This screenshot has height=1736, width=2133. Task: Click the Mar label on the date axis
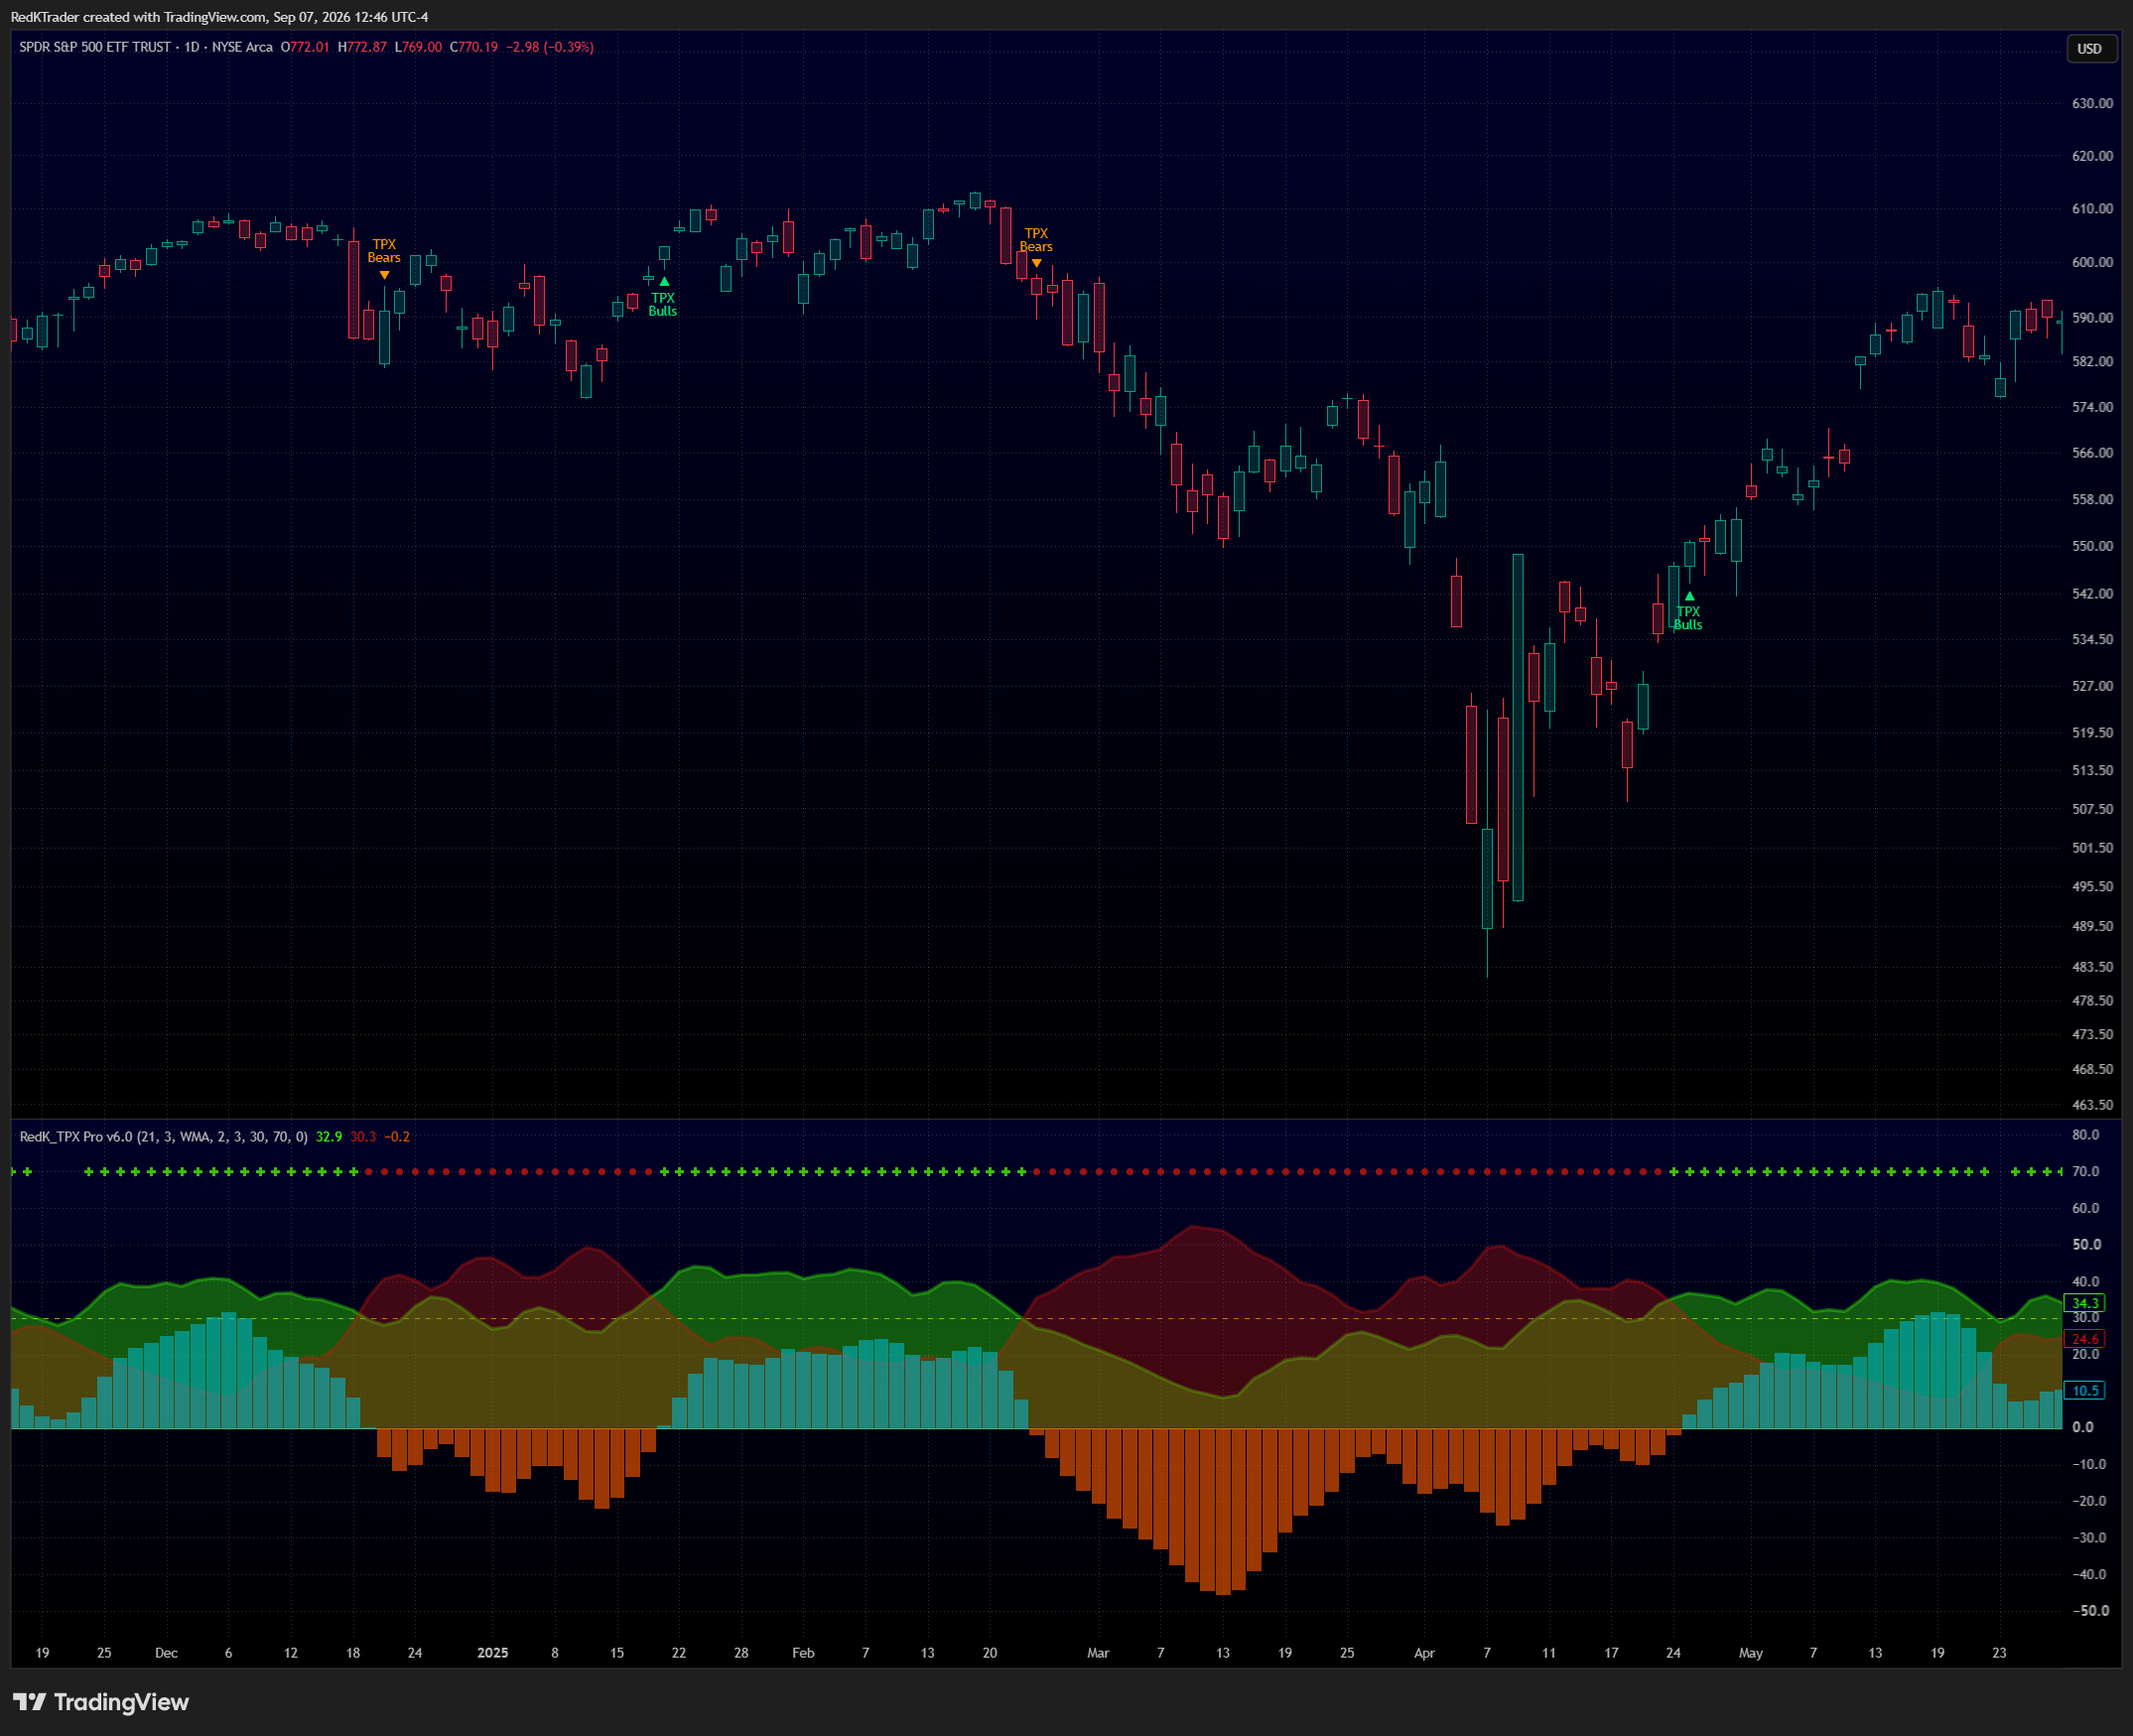(x=1098, y=1652)
